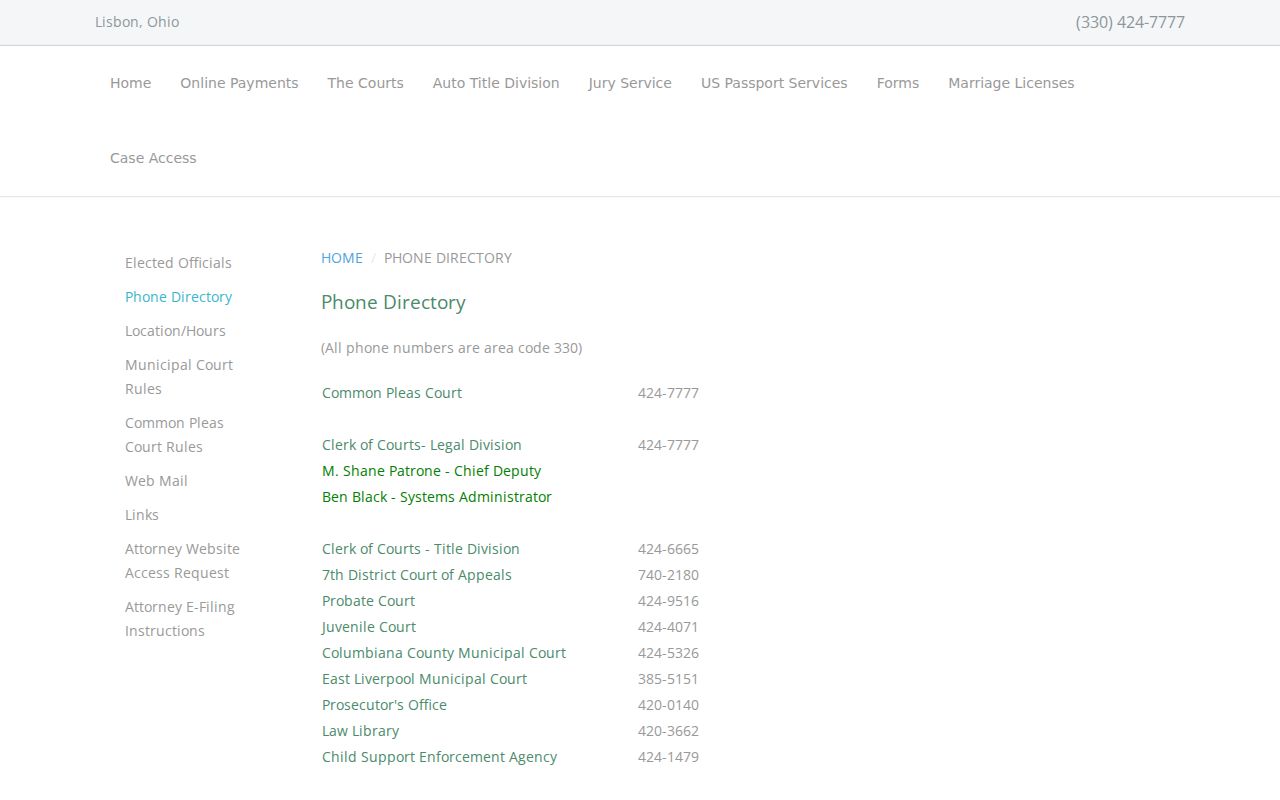The image size is (1280, 800).
Task: Click the Phone Directory heading
Action: (x=393, y=302)
